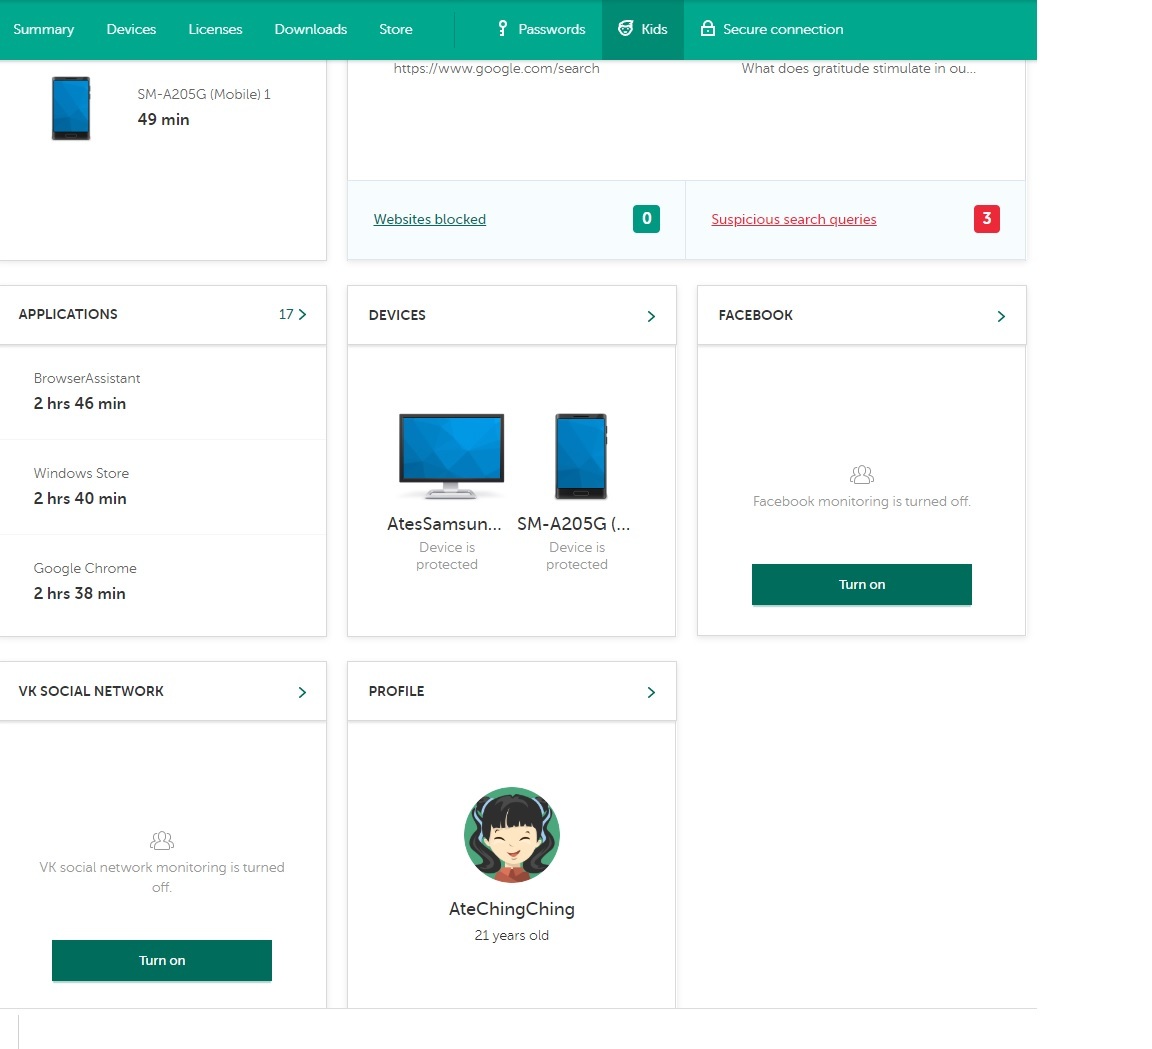Select the Windows Store application row
Image resolution: width=1152 pixels, height=1049 pixels.
coord(163,486)
